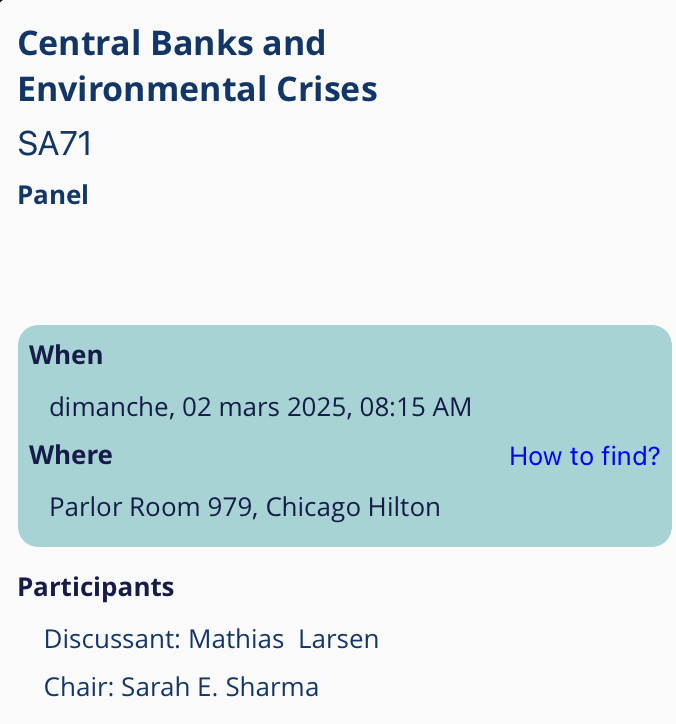Image resolution: width=676 pixels, height=724 pixels.
Task: Click the word 'Larsen'
Action: pos(339,639)
